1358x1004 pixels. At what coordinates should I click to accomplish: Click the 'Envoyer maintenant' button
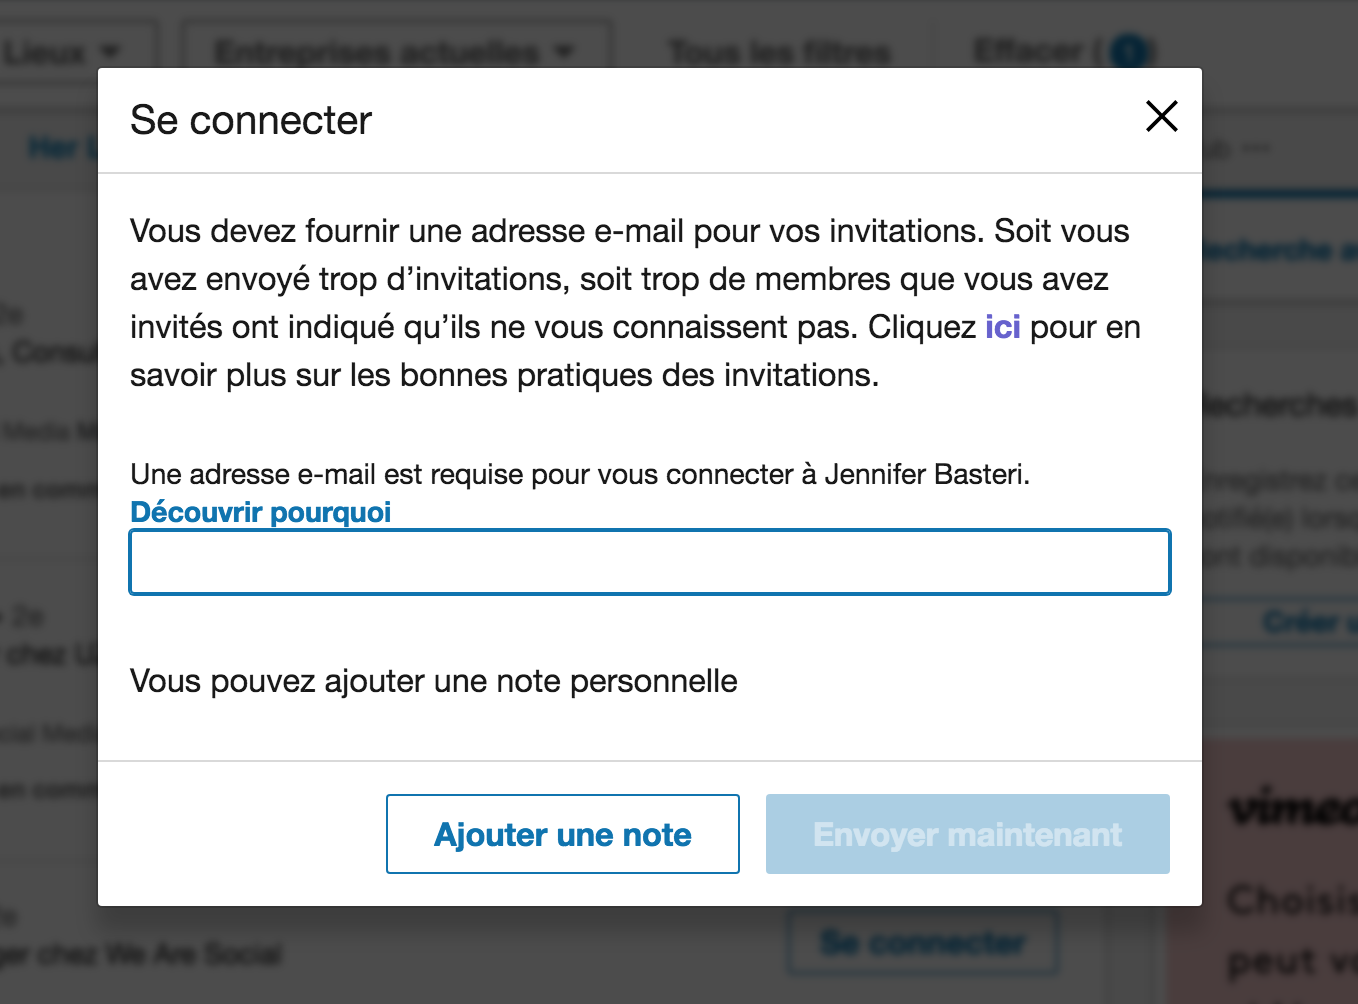coord(967,834)
